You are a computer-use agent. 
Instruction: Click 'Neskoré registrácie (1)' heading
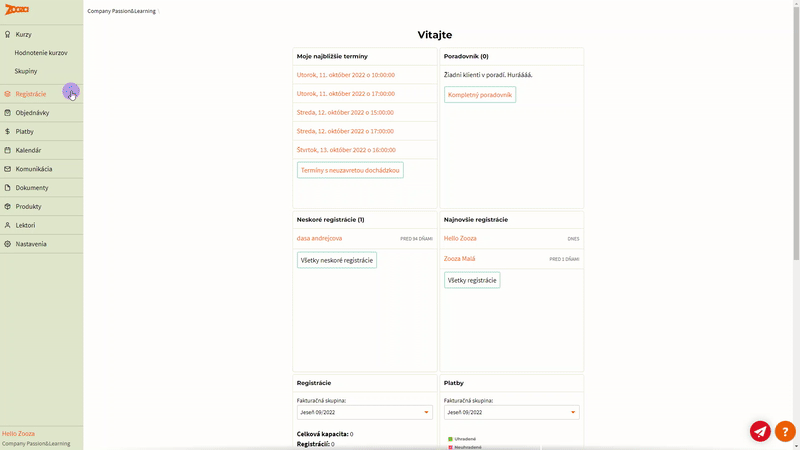point(331,219)
